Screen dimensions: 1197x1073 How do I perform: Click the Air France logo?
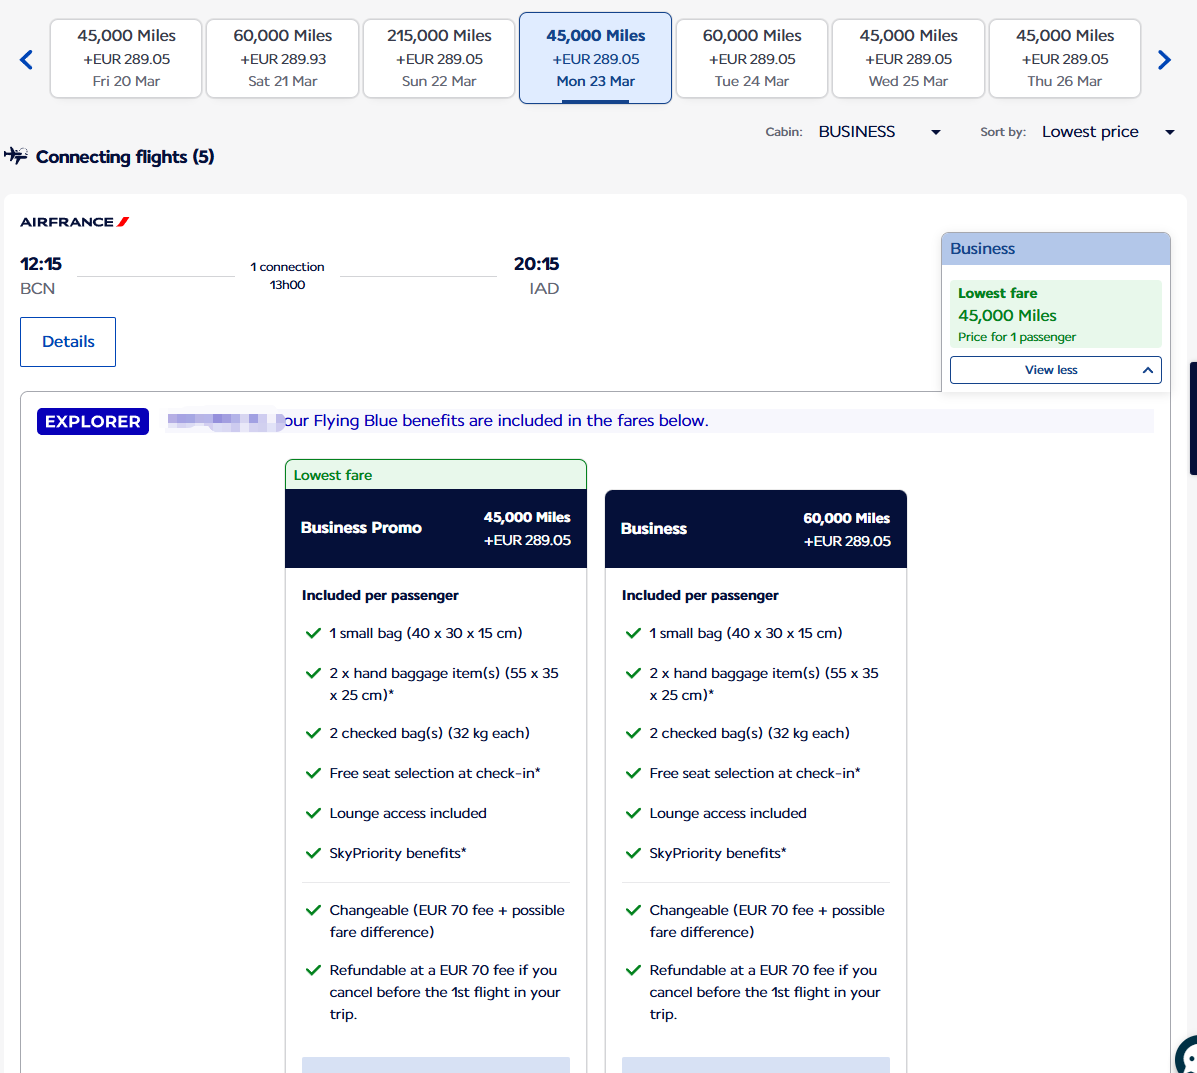coord(75,222)
